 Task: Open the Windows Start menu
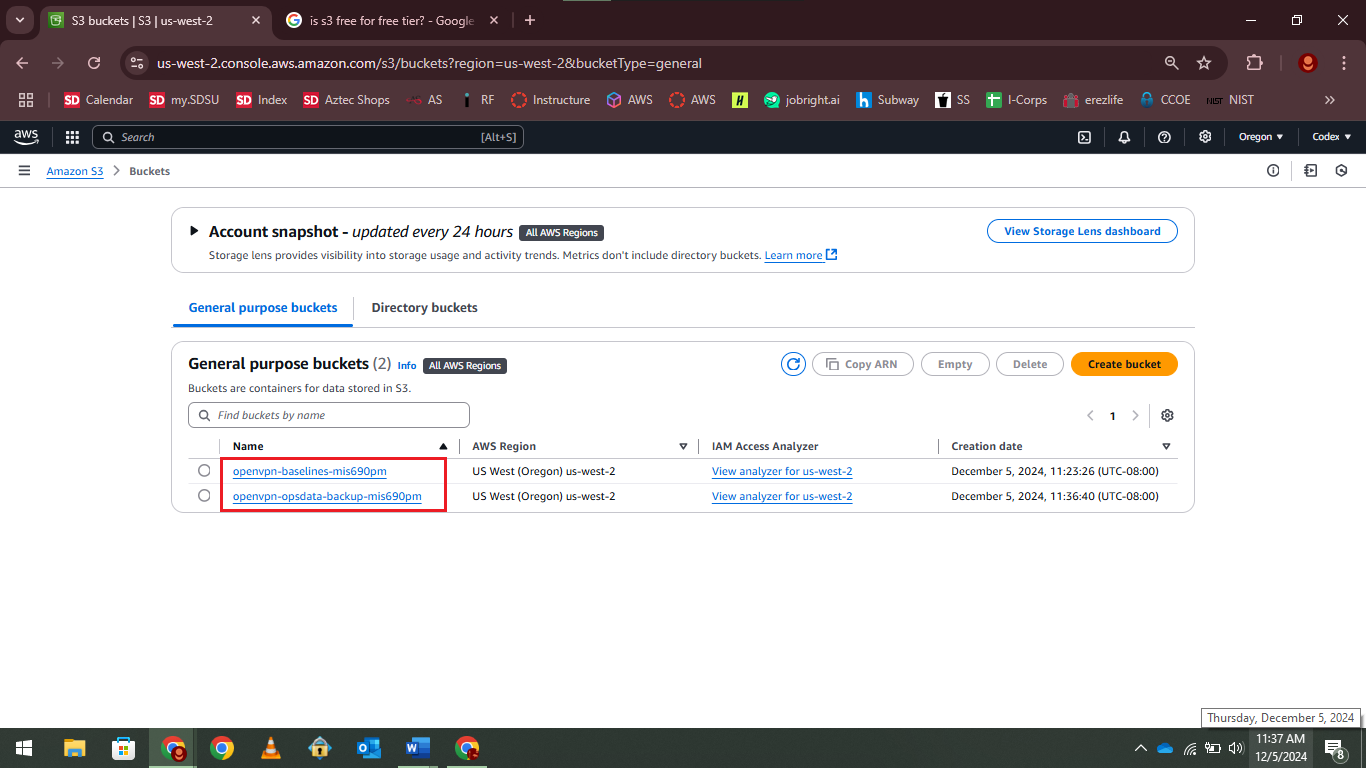point(23,748)
